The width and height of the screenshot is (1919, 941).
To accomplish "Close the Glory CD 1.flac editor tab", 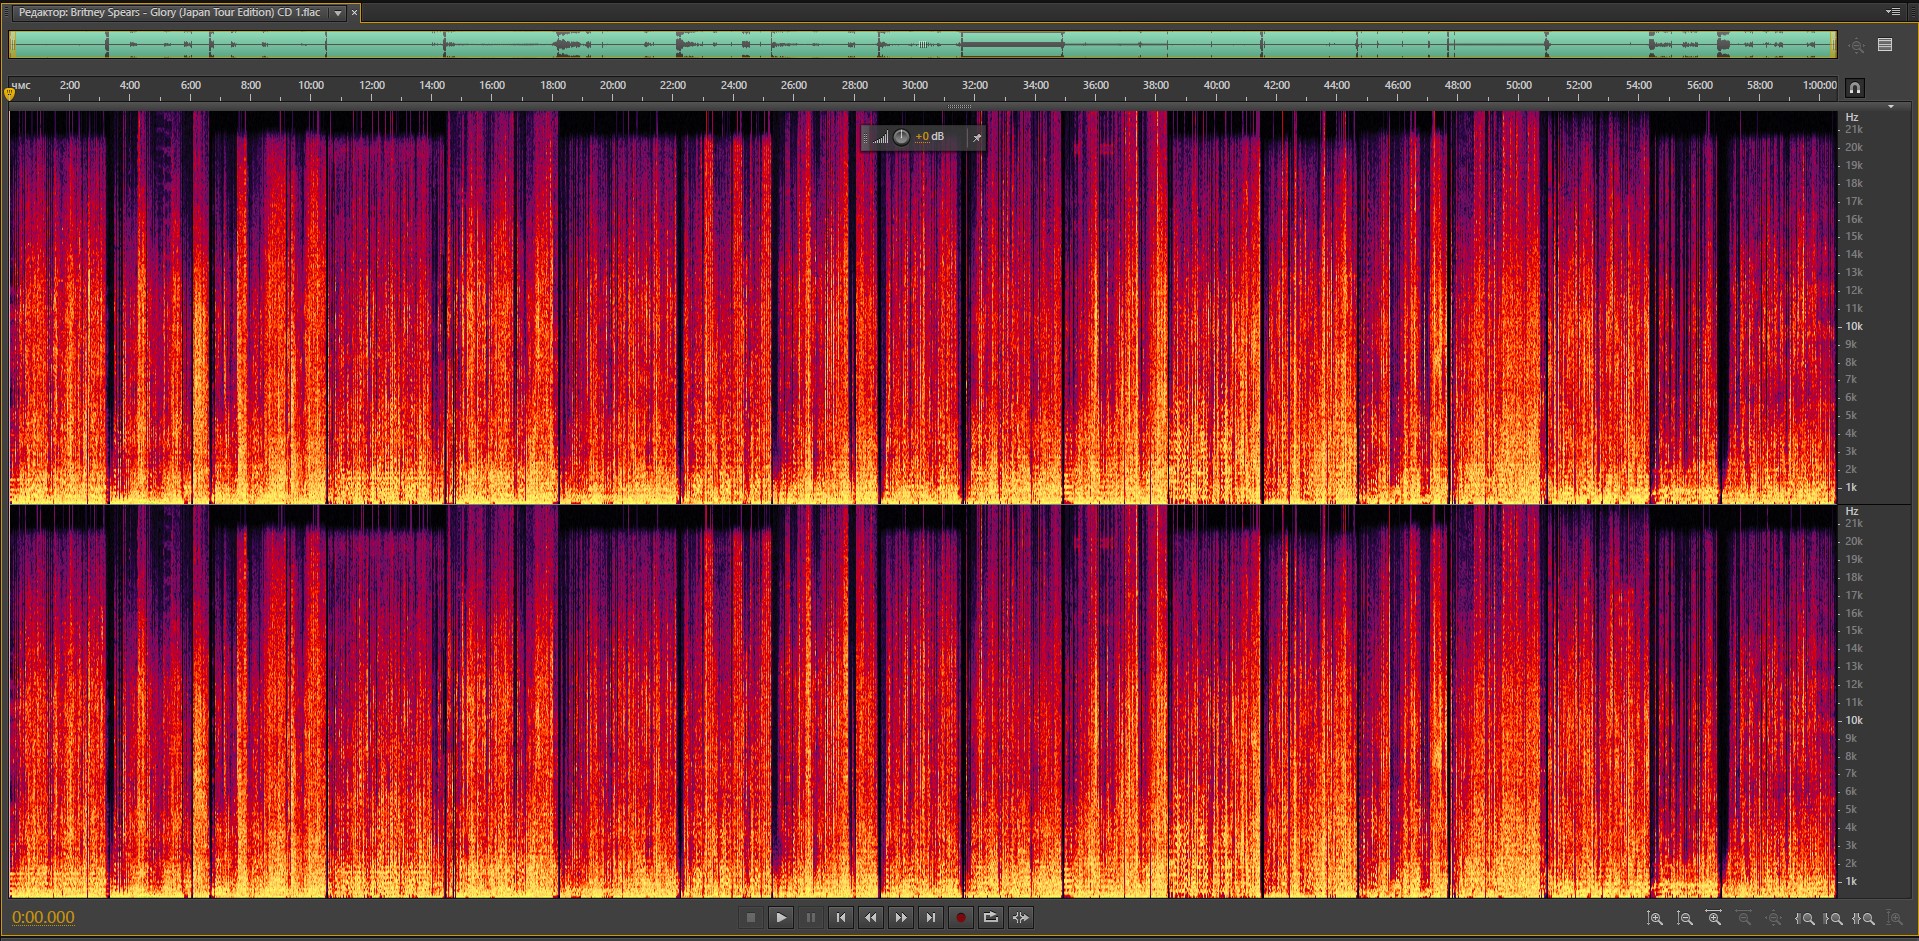I will [354, 13].
